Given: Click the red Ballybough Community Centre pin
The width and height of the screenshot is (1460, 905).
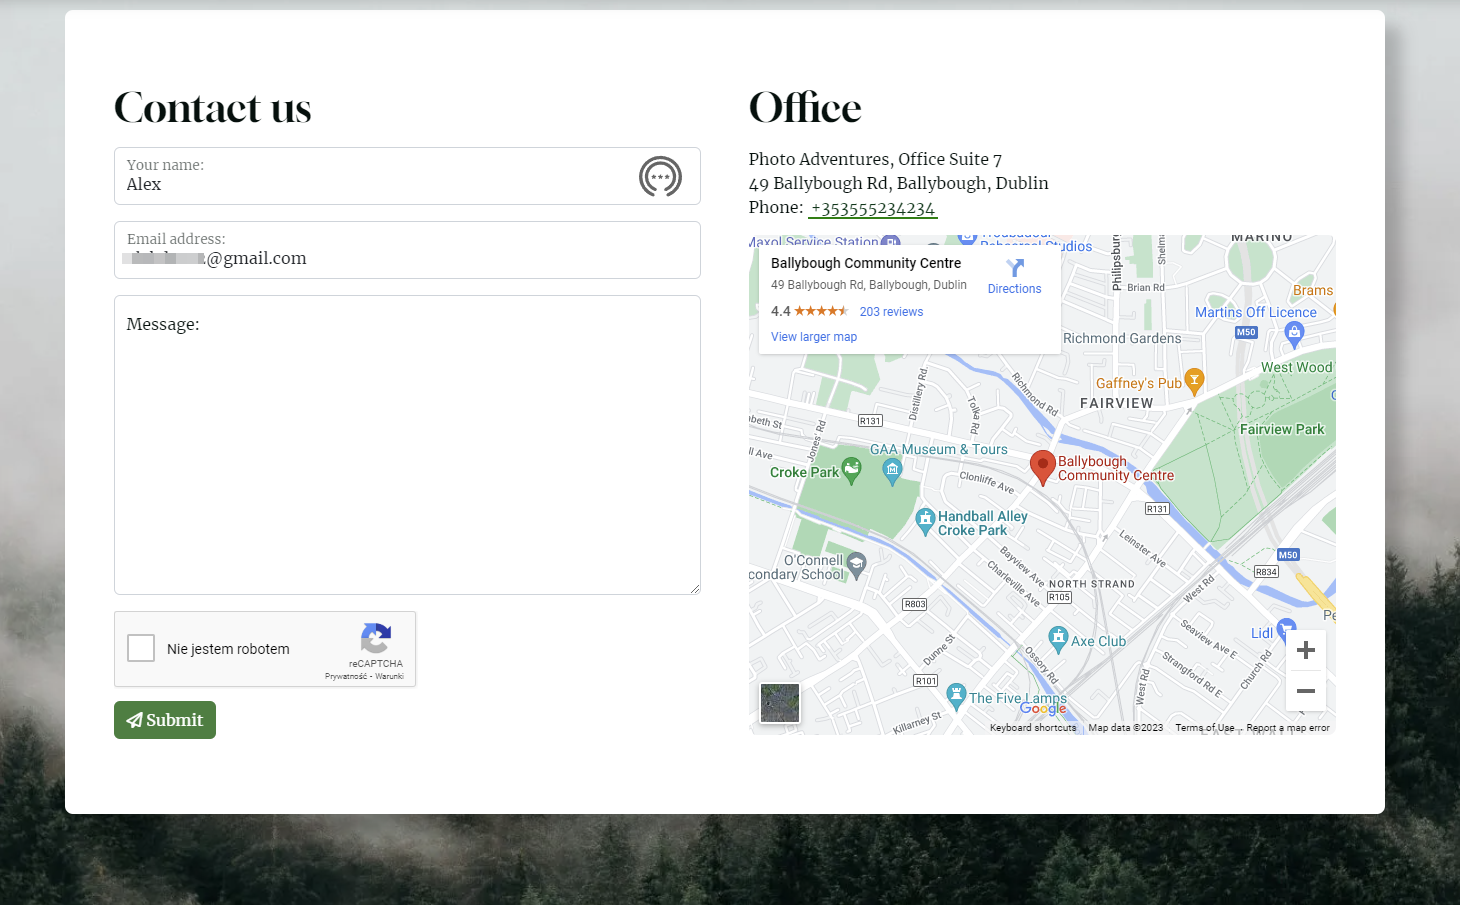Looking at the screenshot, I should coord(1042,467).
